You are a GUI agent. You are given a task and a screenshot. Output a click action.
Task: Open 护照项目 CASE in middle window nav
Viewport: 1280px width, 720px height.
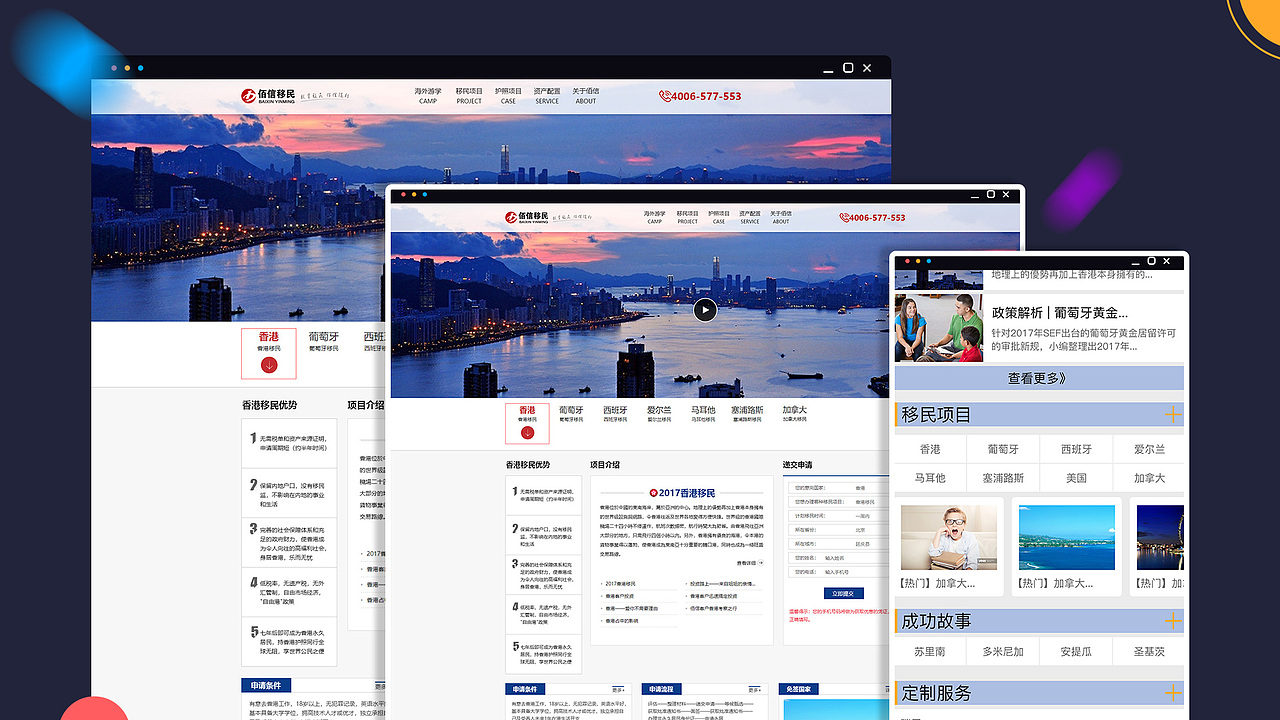pyautogui.click(x=719, y=216)
